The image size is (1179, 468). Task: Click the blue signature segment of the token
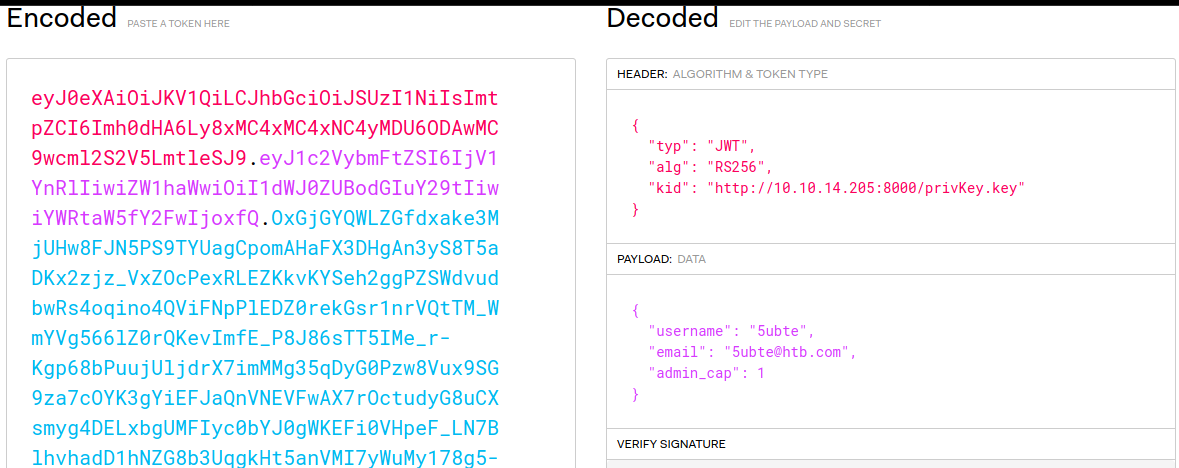point(265,339)
